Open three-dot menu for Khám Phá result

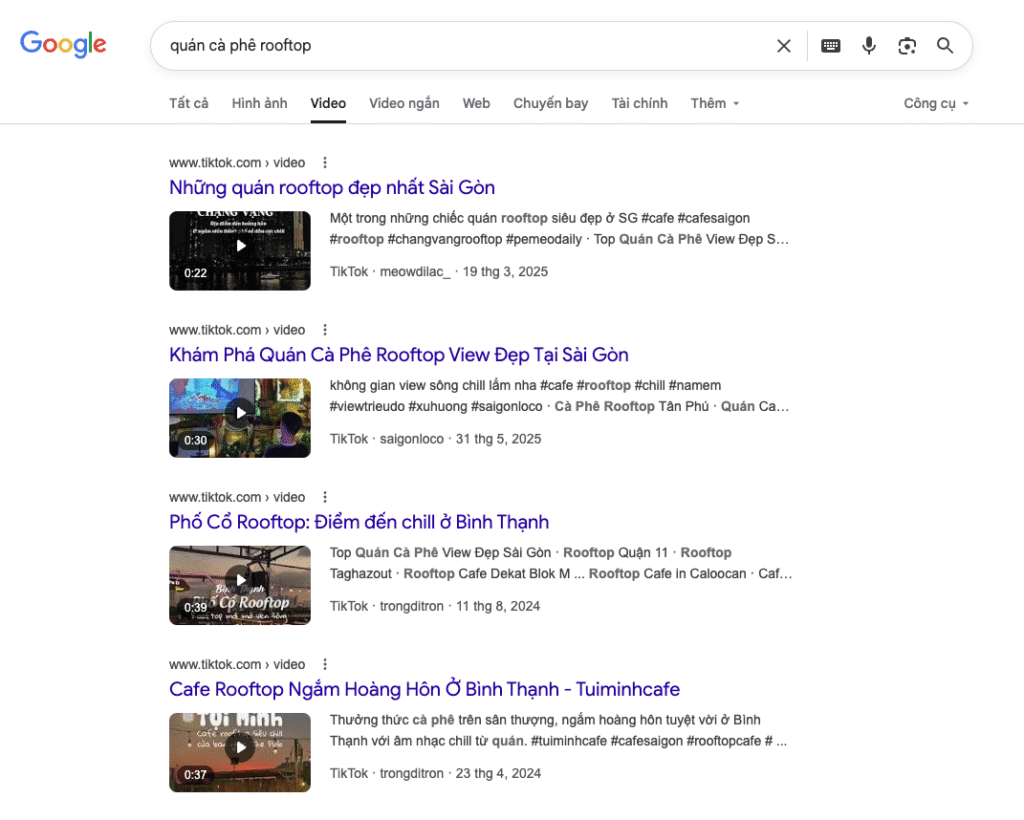(325, 330)
